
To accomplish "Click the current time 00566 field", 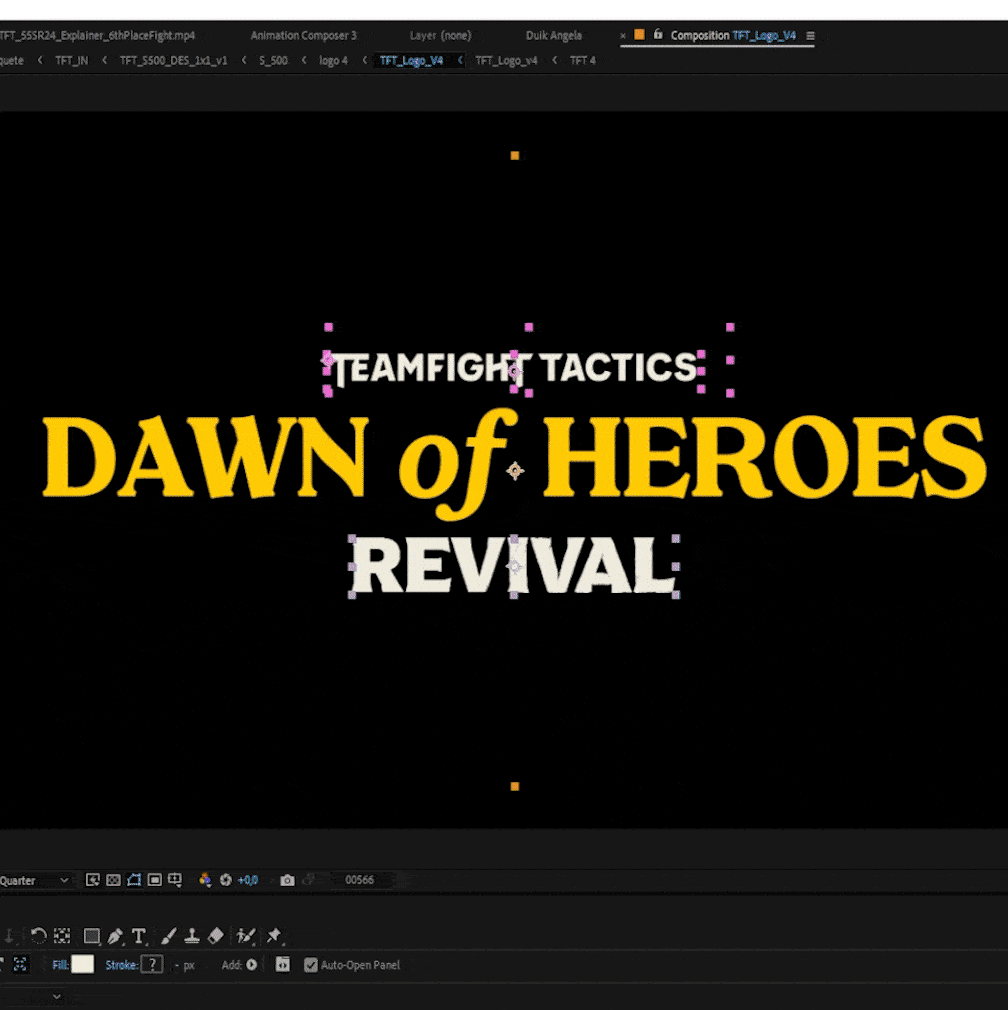I will (359, 880).
